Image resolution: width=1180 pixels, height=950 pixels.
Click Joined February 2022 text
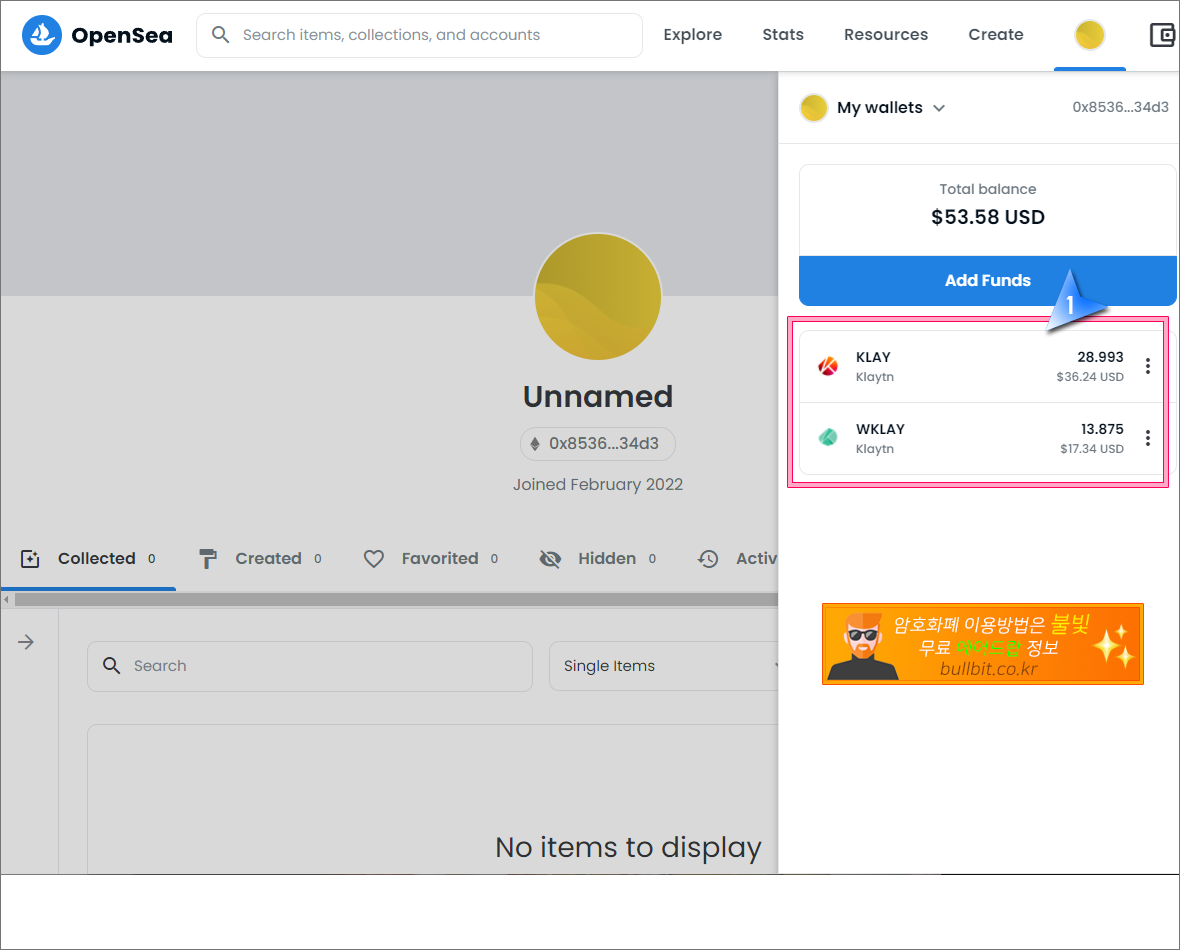(598, 485)
